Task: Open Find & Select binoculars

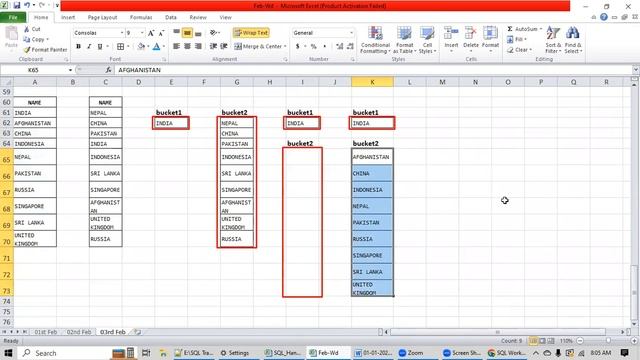Action: tap(573, 40)
